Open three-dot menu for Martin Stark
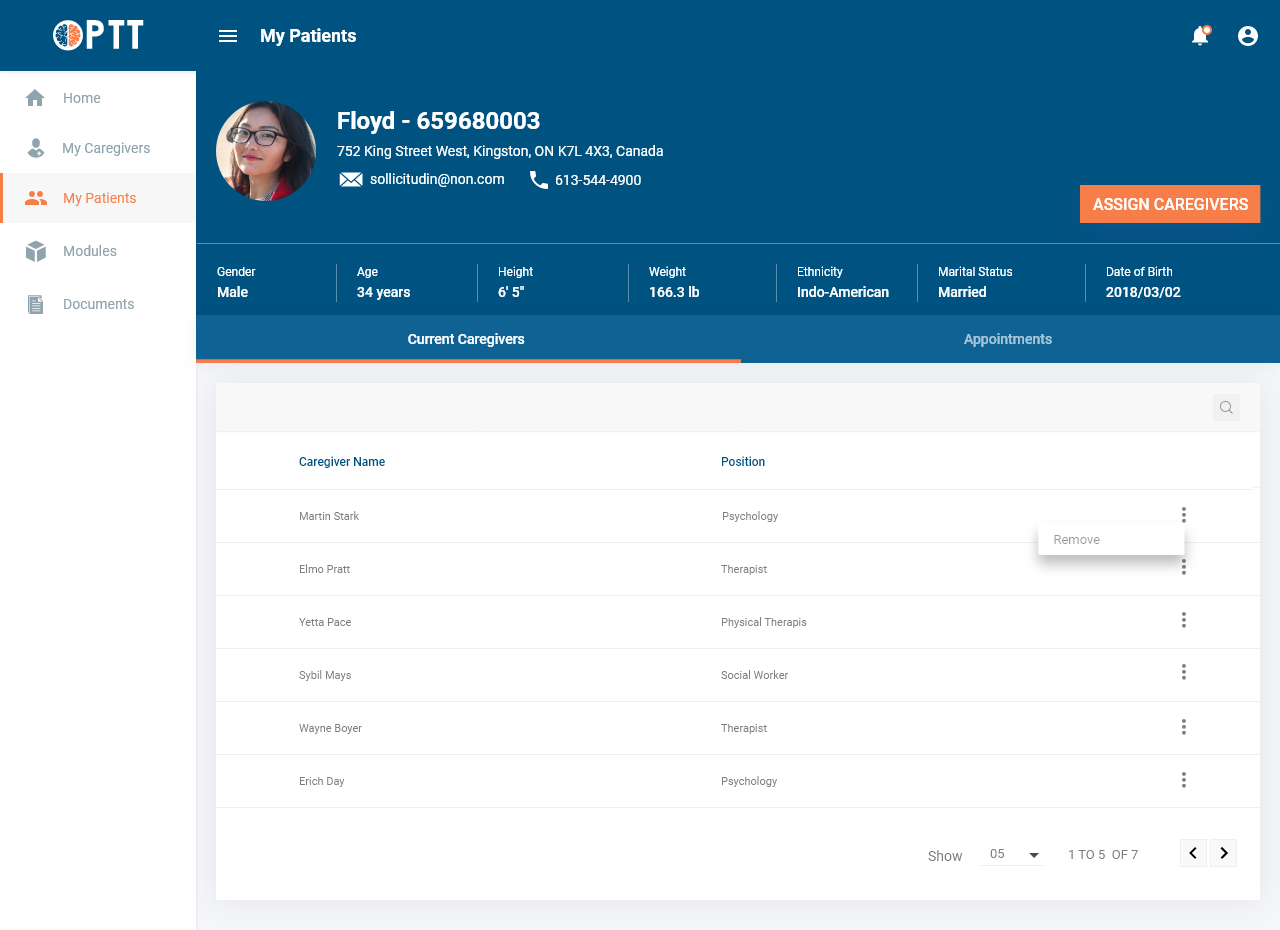This screenshot has width=1280, height=930. [1183, 515]
